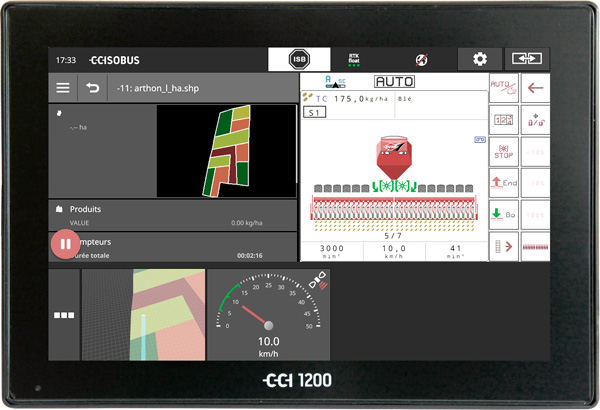
Task: Open the hamburger menu
Action: point(63,88)
